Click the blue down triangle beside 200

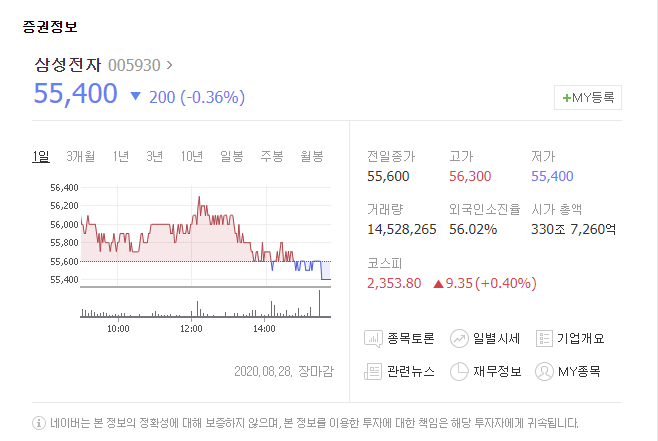[x=136, y=96]
